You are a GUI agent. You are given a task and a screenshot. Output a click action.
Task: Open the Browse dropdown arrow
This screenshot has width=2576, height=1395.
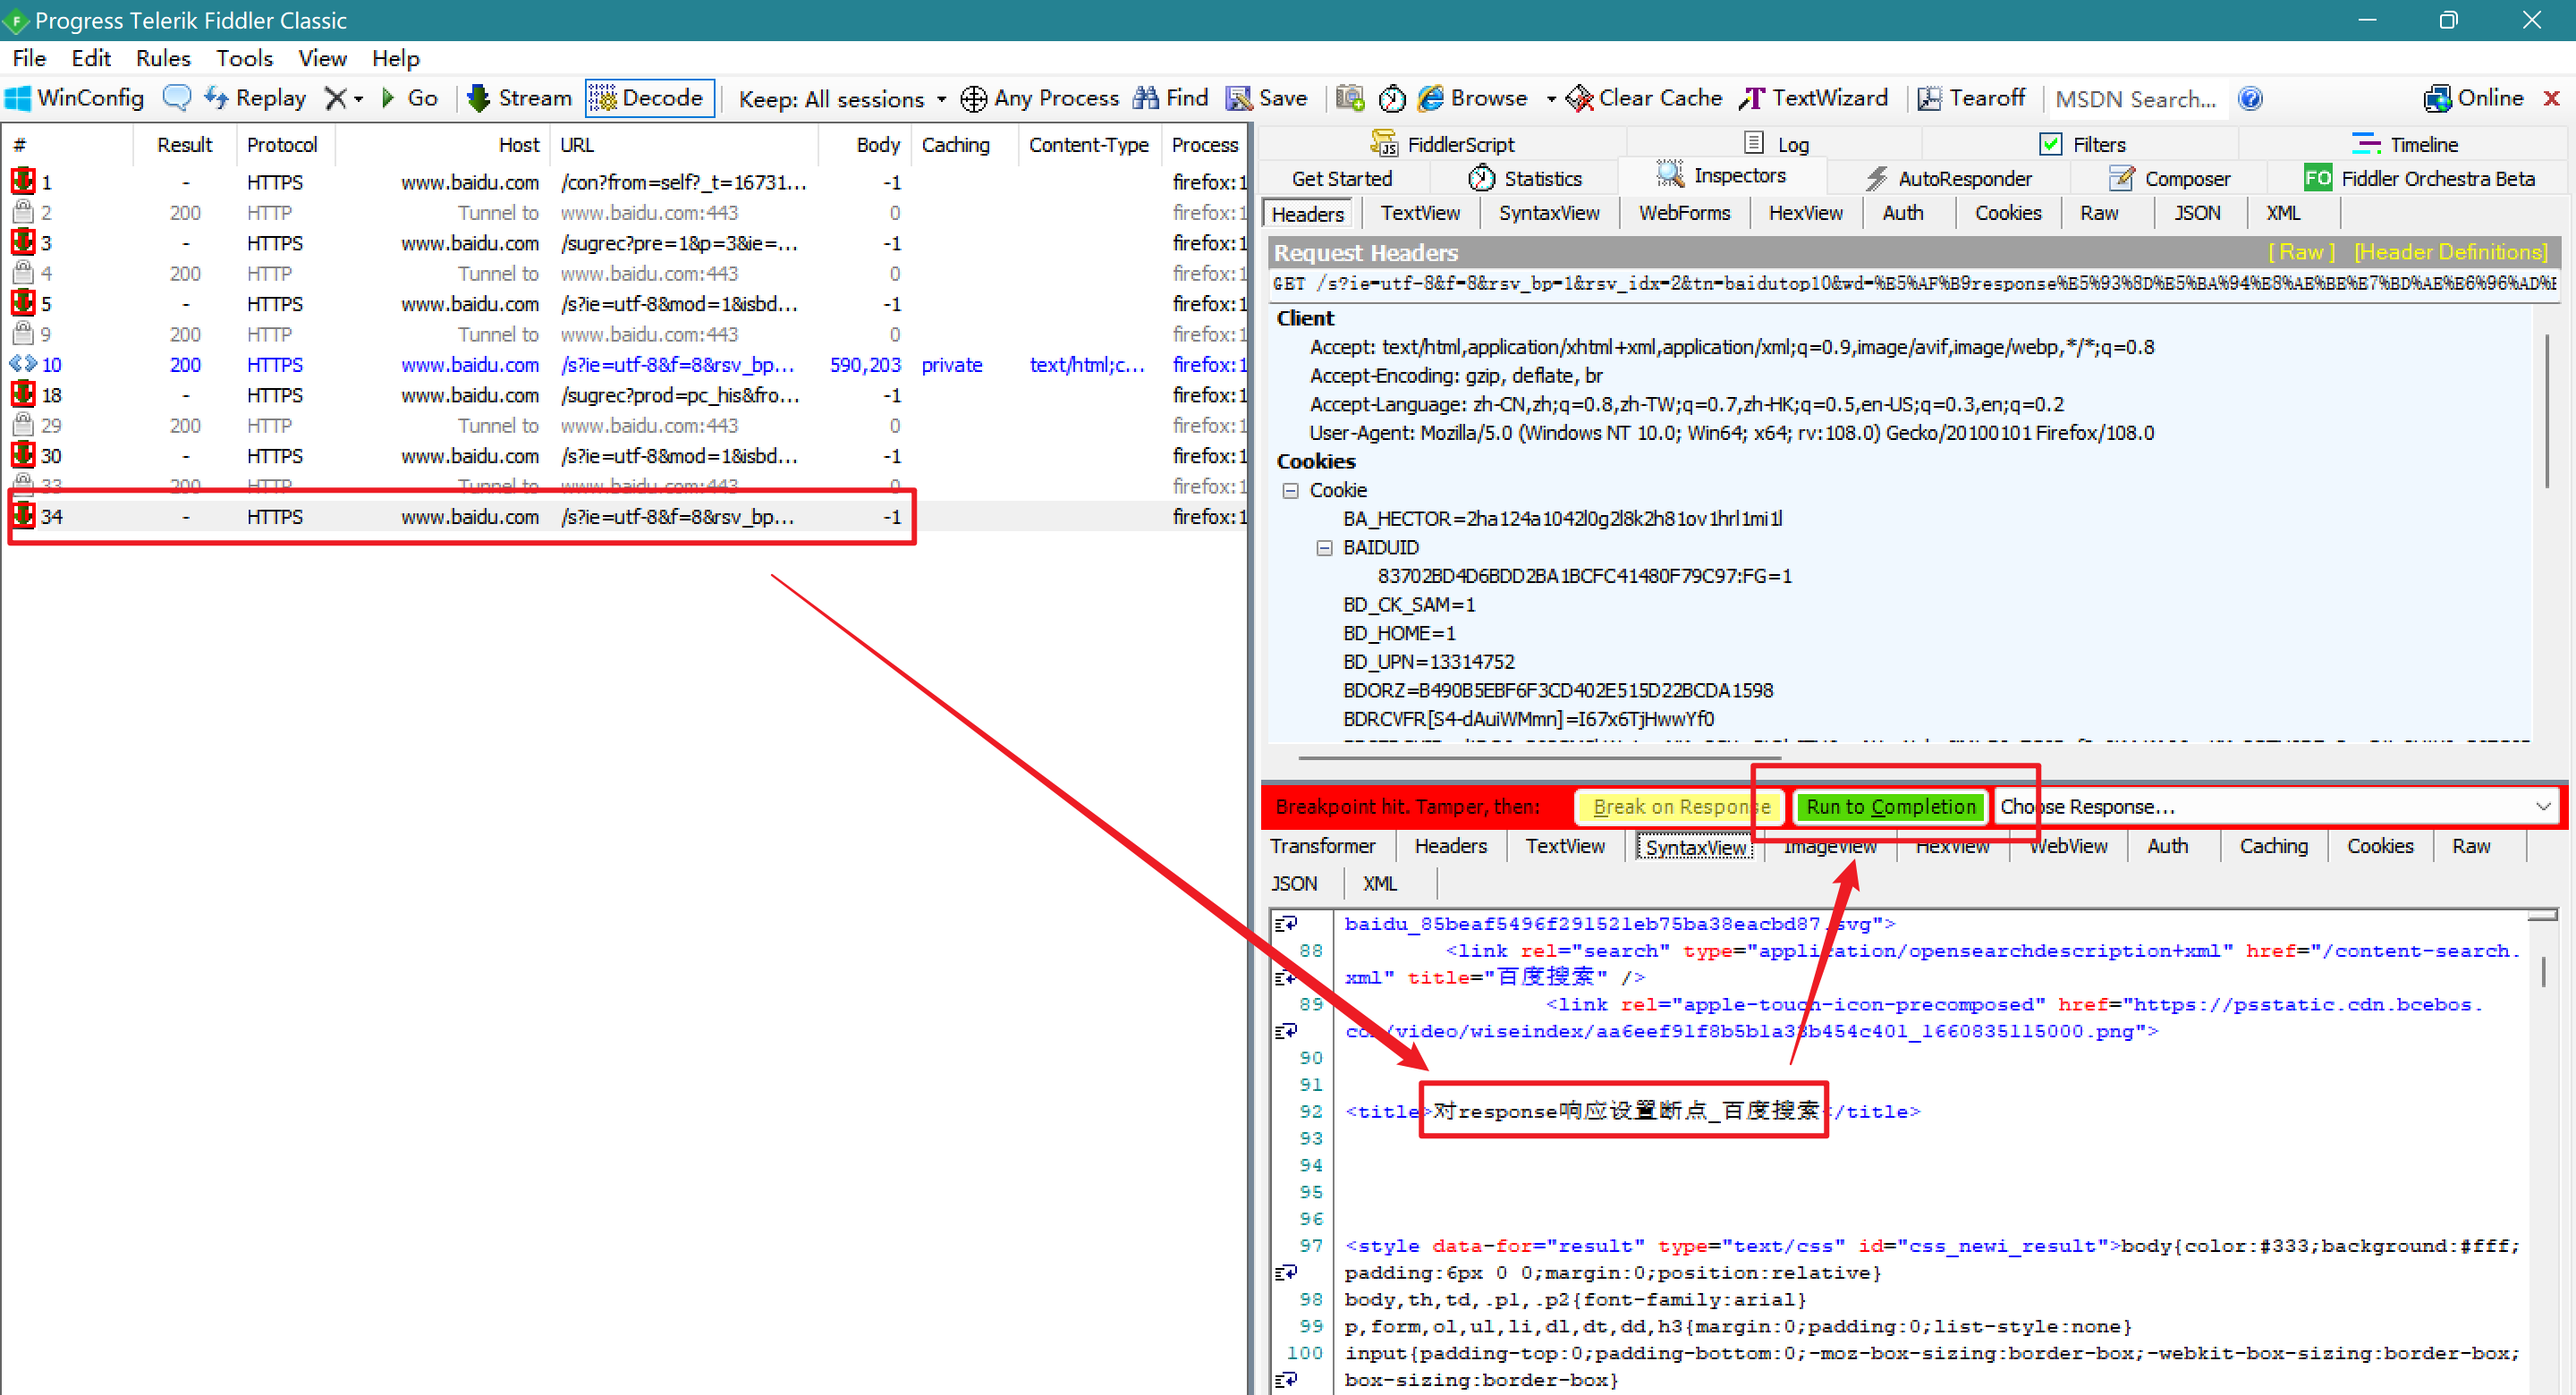[1551, 99]
